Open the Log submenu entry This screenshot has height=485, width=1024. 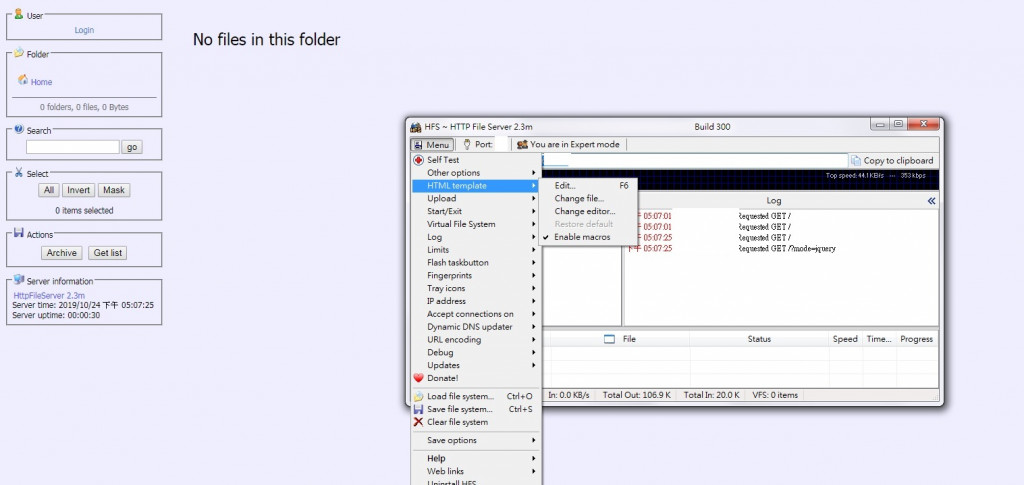(477, 237)
